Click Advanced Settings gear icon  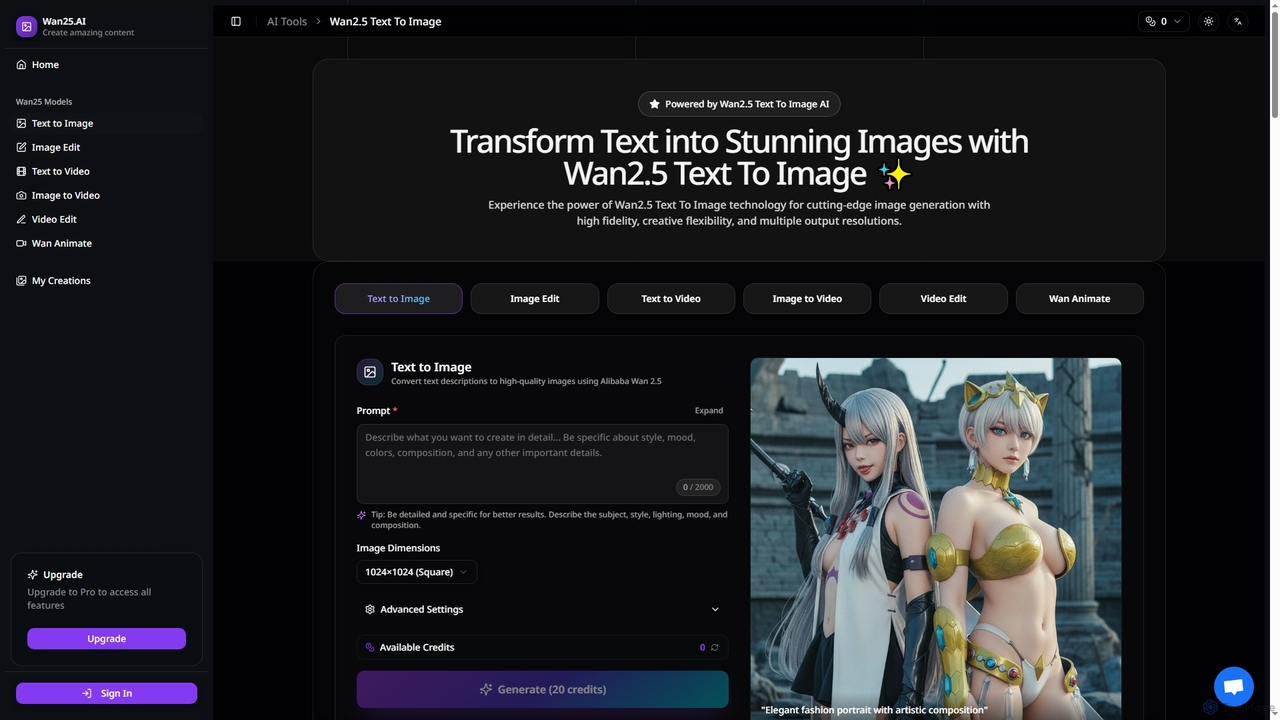[370, 609]
